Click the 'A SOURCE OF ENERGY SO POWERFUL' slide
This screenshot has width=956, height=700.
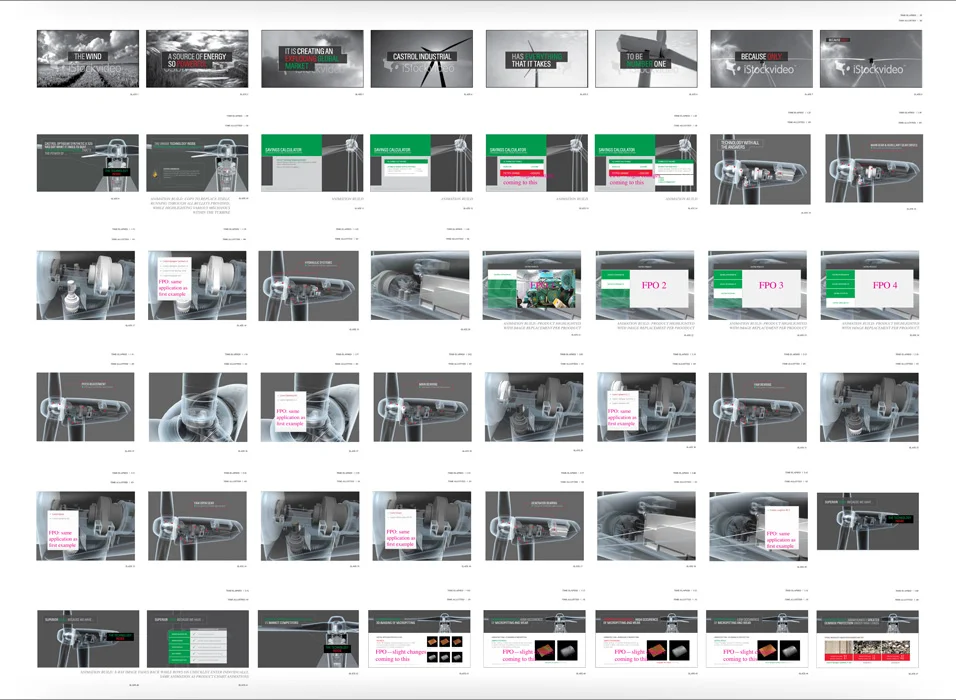coord(196,60)
